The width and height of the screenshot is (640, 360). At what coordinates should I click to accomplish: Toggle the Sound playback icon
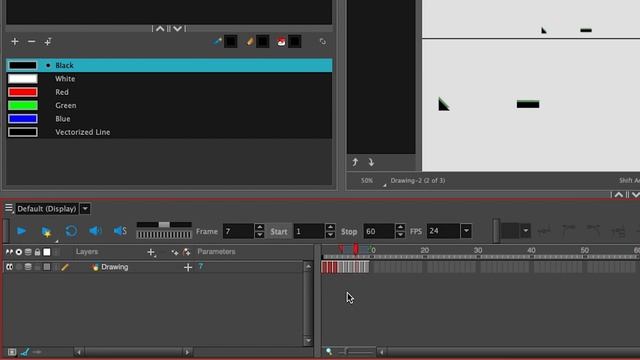click(95, 231)
